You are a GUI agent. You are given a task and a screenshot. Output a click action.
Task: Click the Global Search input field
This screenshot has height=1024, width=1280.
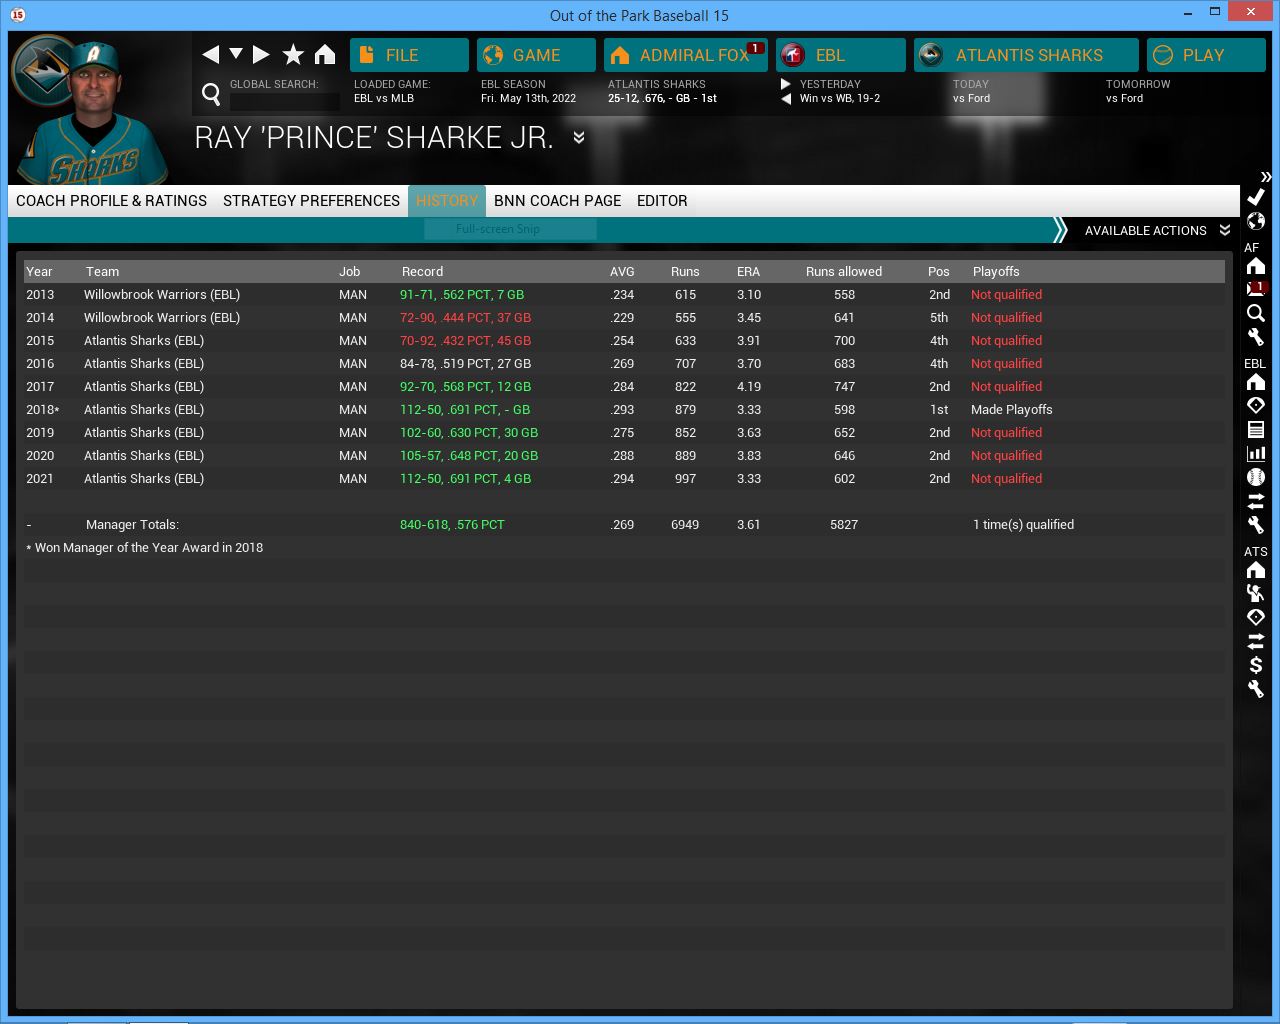[285, 100]
